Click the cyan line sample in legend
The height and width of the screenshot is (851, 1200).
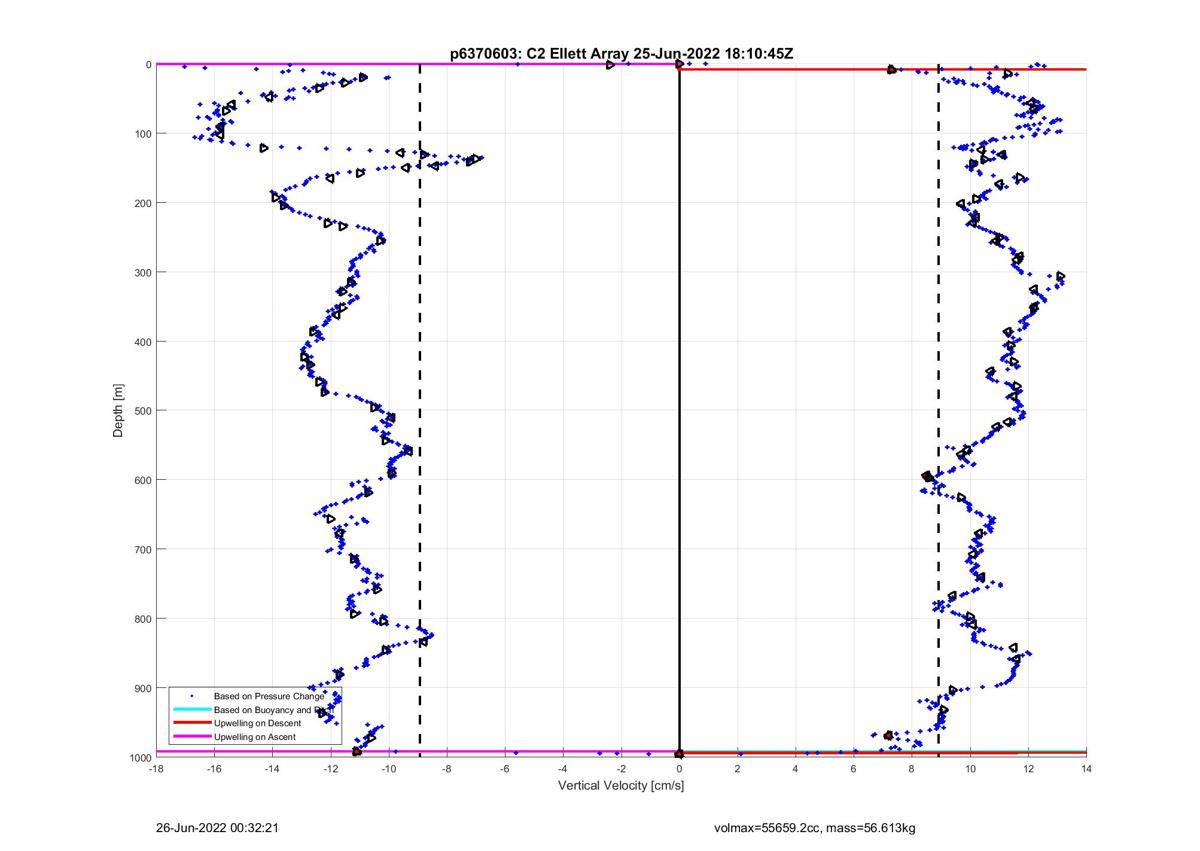click(191, 709)
